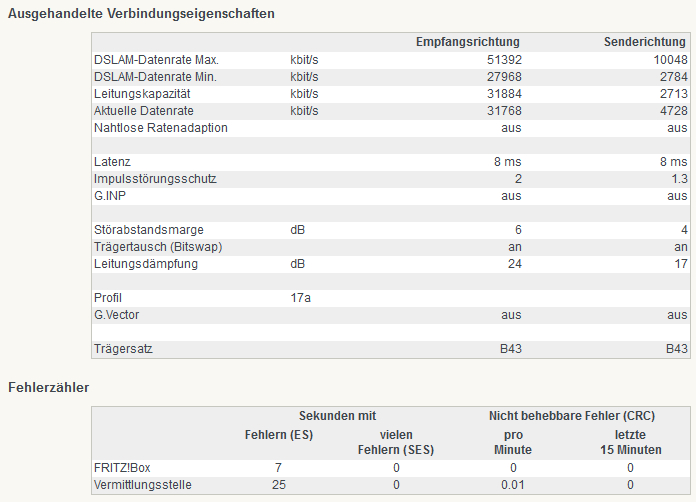Click the 'Empfangsrichtung' column header
The height and width of the screenshot is (502, 696).
468,42
